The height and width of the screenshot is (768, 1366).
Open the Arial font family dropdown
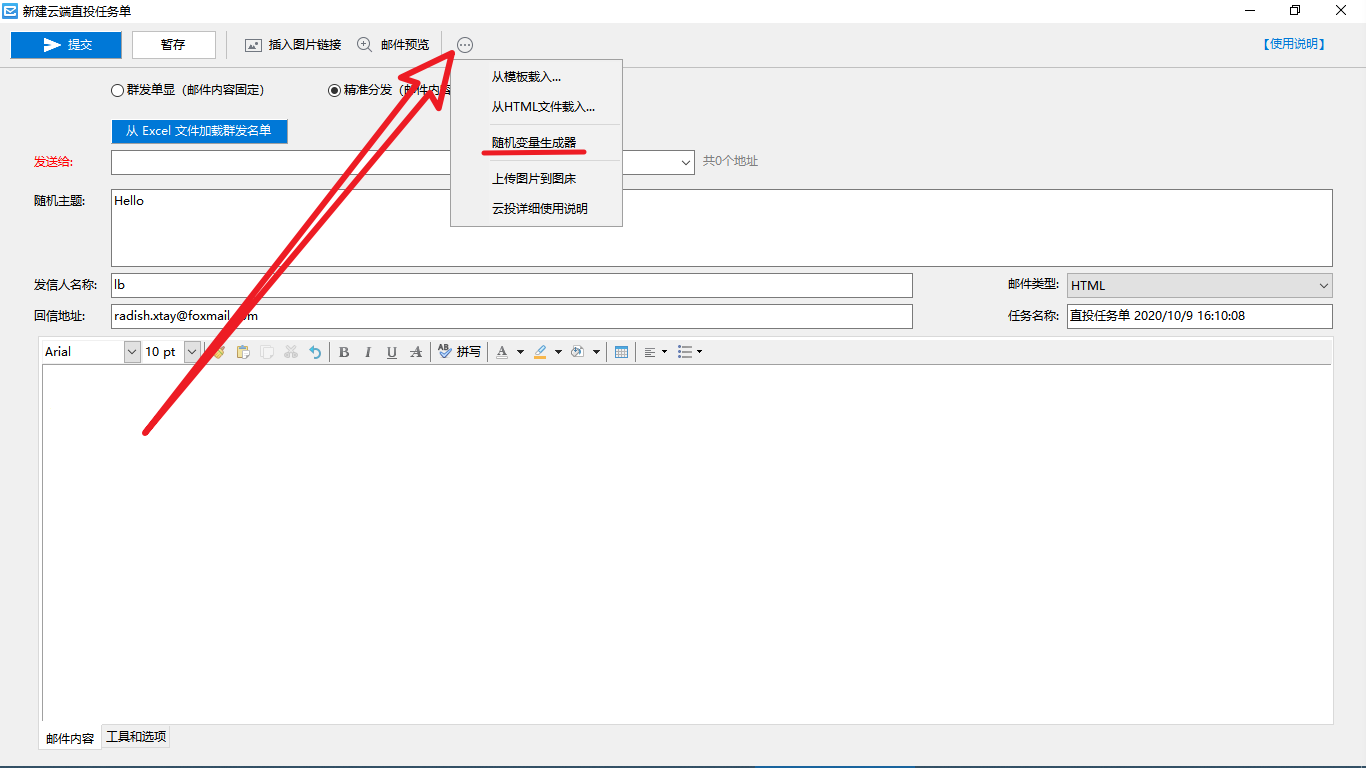click(x=132, y=352)
